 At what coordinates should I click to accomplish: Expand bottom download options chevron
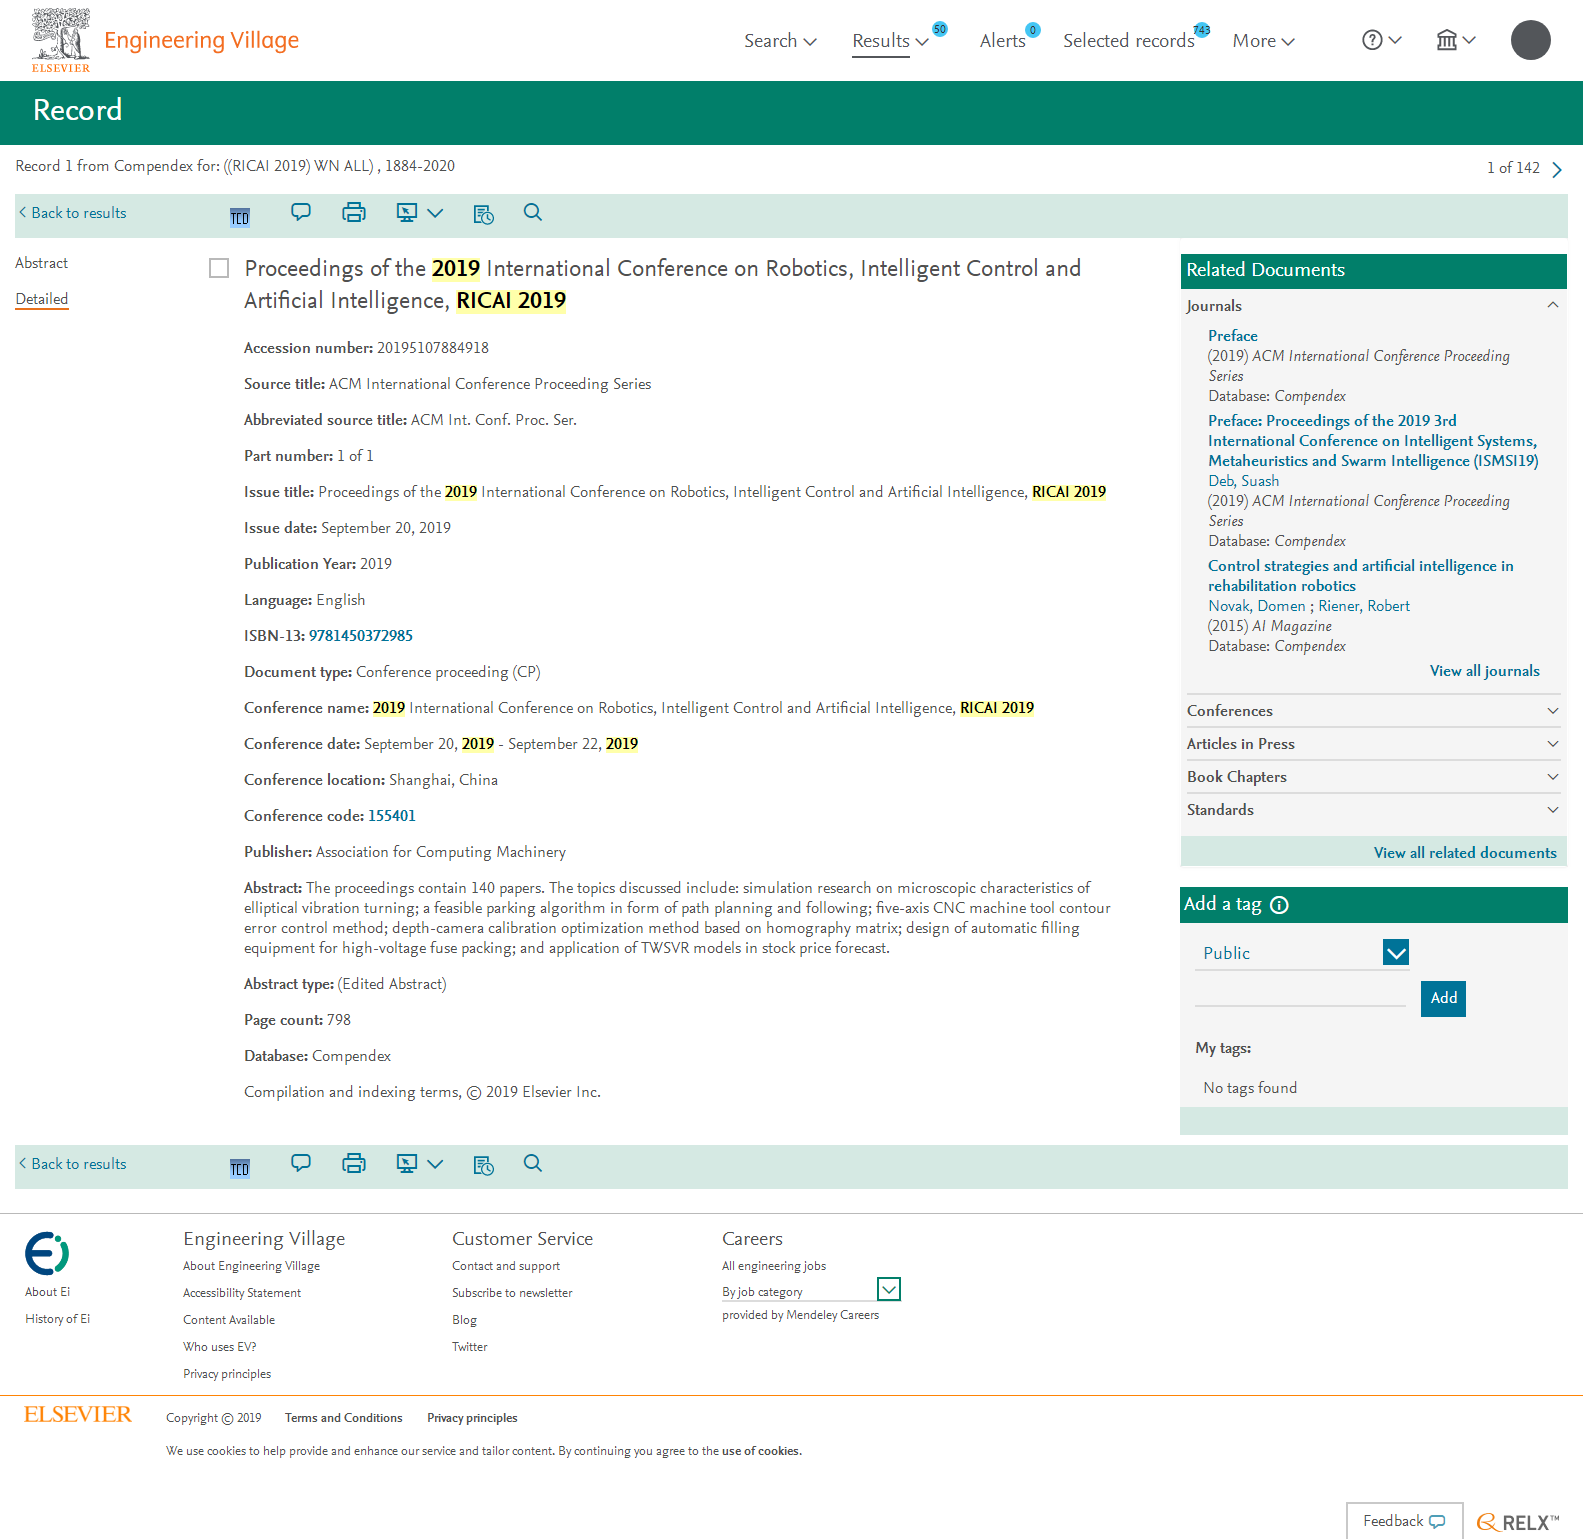point(435,1163)
